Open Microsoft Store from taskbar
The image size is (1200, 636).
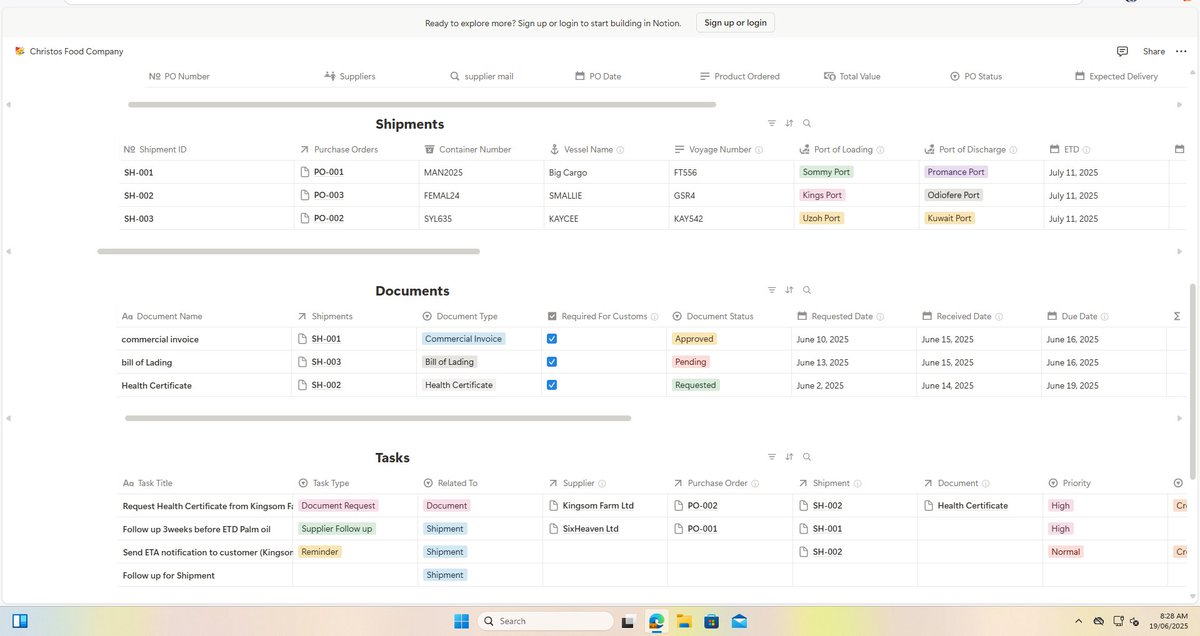tap(711, 621)
